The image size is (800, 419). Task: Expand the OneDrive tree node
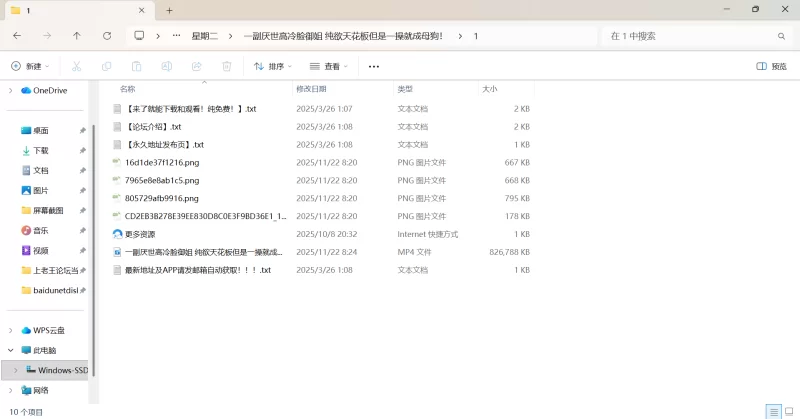pyautogui.click(x=11, y=90)
